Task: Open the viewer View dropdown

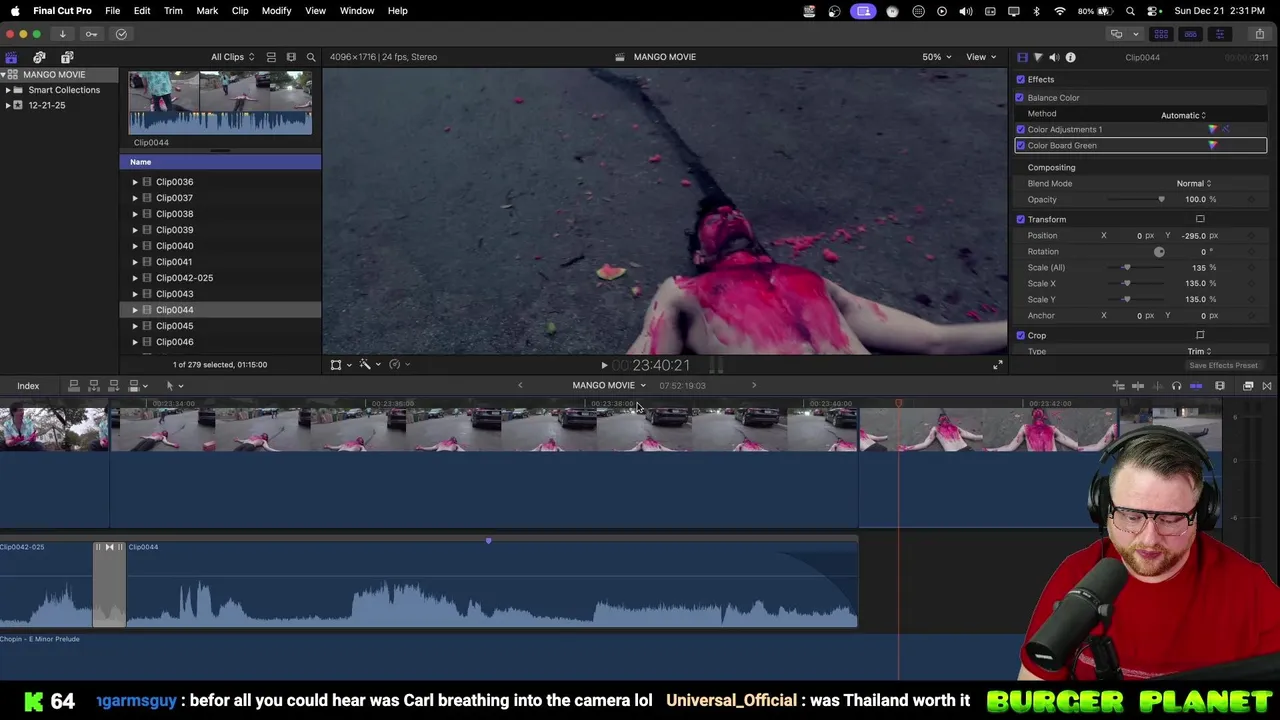Action: click(x=980, y=57)
